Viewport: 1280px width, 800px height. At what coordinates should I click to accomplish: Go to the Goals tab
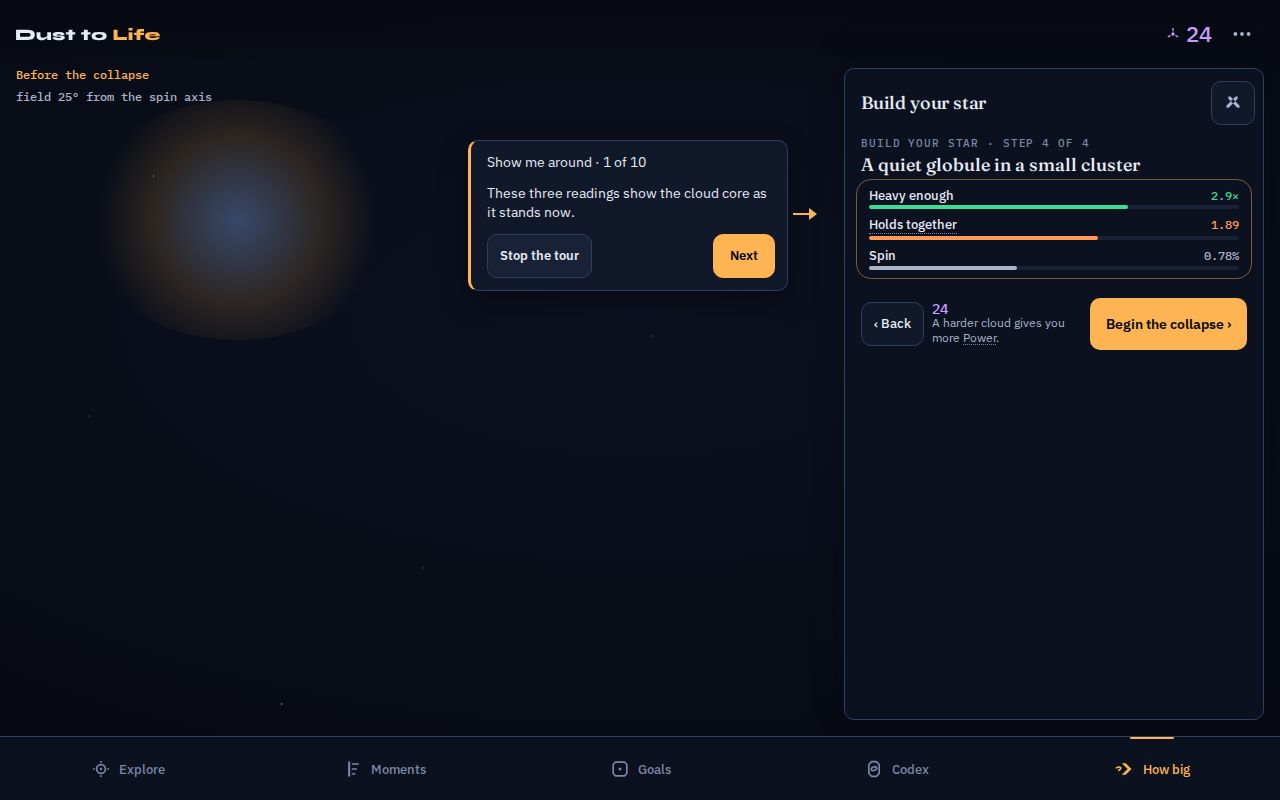(641, 769)
